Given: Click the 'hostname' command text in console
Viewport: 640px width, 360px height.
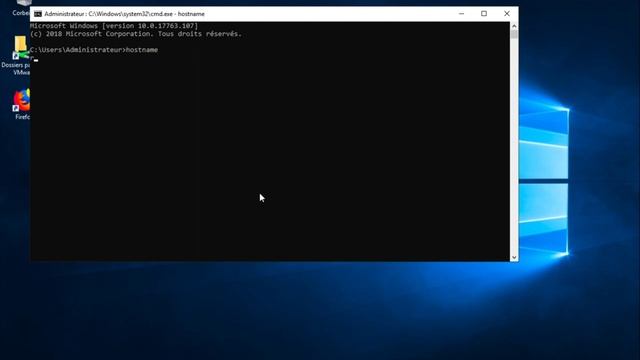Looking at the screenshot, I should (142, 50).
